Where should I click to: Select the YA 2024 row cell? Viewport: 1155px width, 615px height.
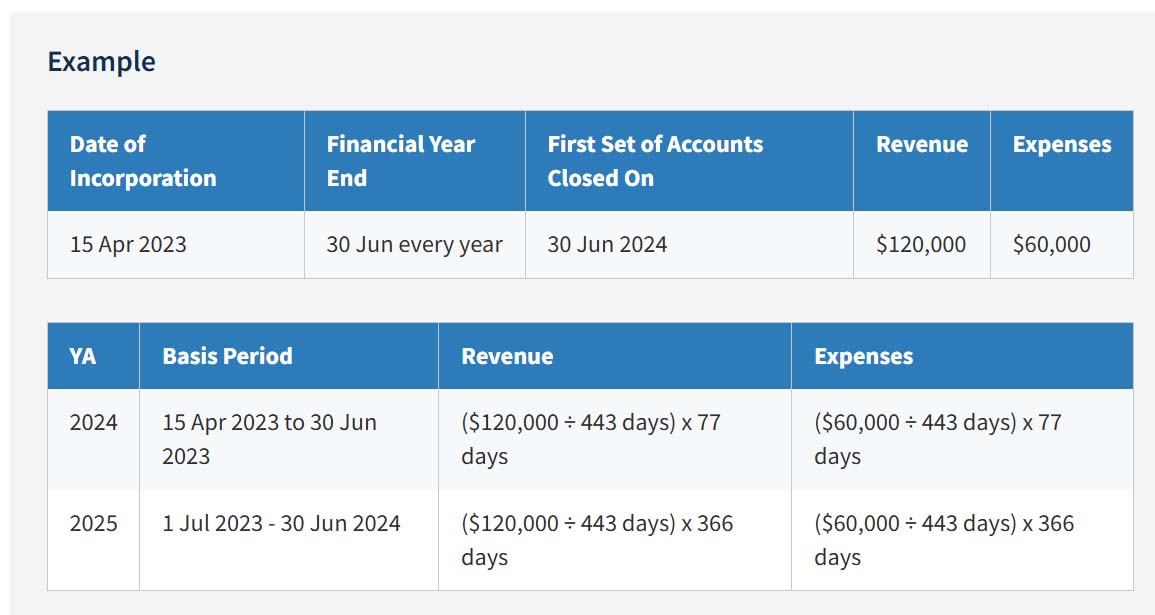pos(94,439)
